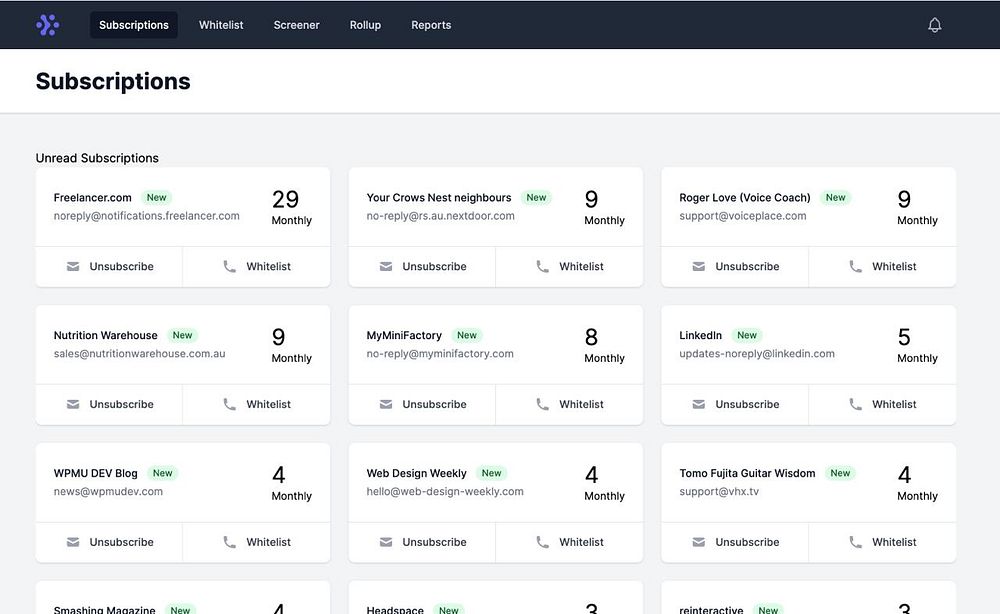This screenshot has width=1000, height=614.
Task: Click phone icon on Your Crows Nest neighbours card
Action: point(543,267)
